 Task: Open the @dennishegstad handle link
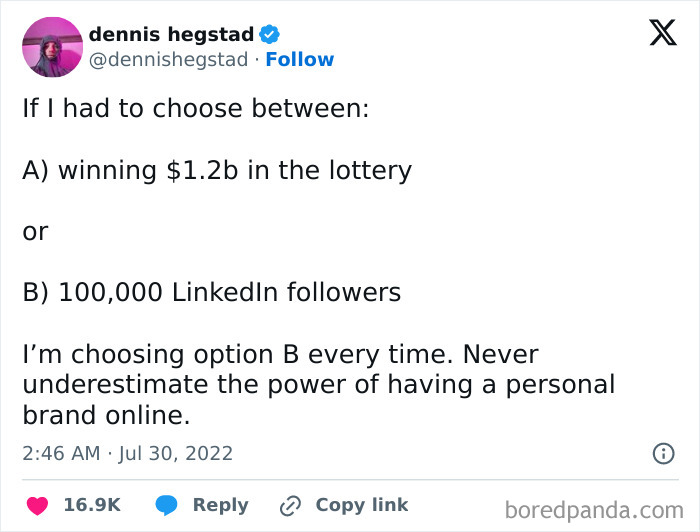[168, 60]
